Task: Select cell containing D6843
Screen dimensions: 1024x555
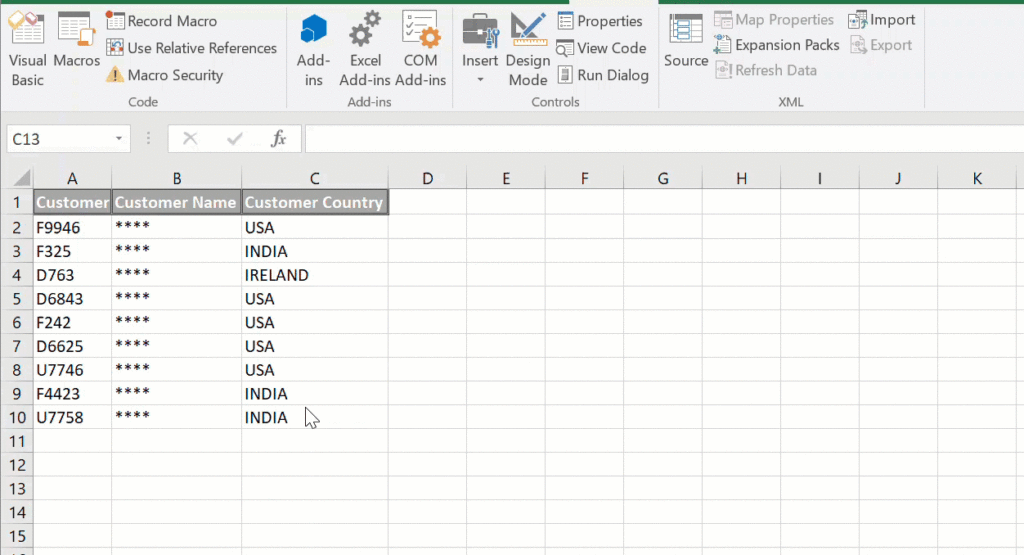Action: (x=72, y=298)
